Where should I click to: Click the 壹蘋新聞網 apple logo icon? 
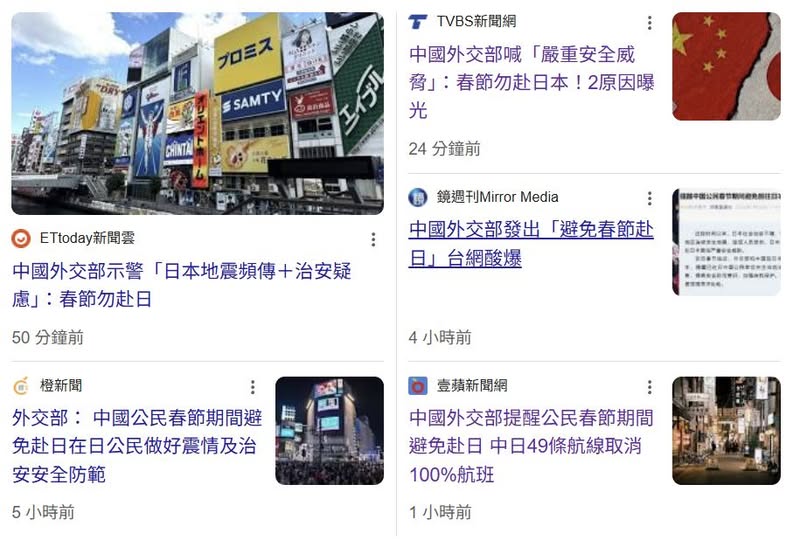tap(418, 386)
